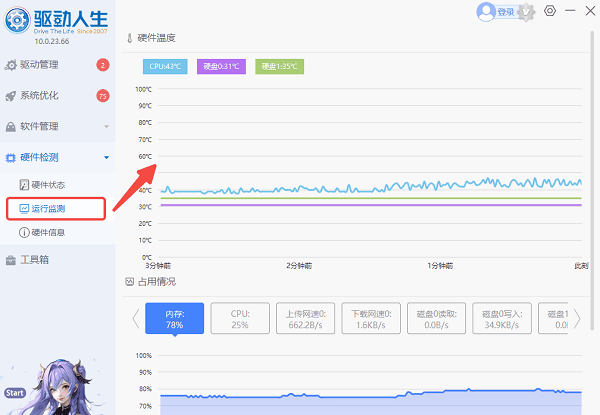Open settings via the hexagon gear icon
The height and width of the screenshot is (415, 600).
pos(550,11)
